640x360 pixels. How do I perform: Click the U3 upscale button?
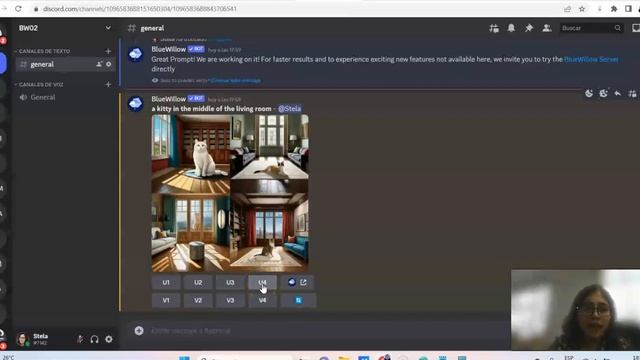(x=230, y=282)
